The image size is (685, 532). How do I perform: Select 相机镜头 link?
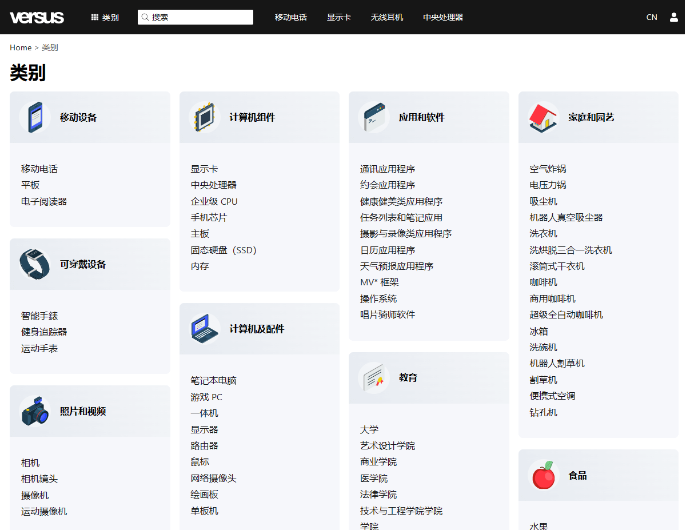click(x=39, y=479)
